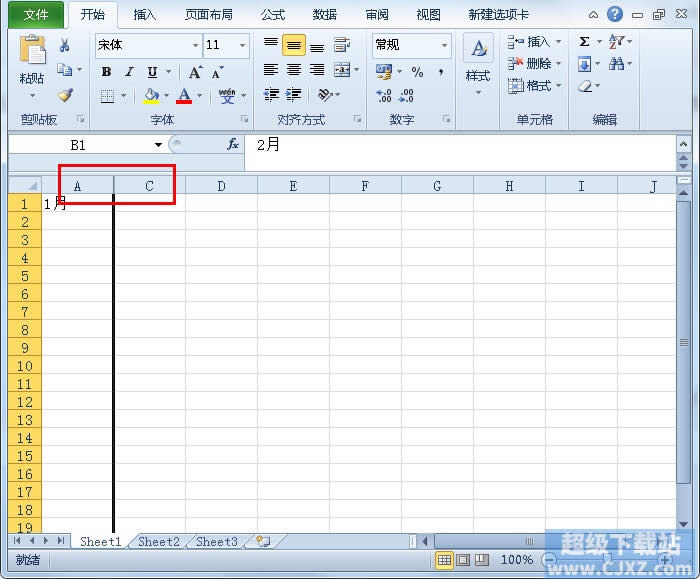Click the text Orientation icon
This screenshot has height=579, width=700.
(325, 95)
